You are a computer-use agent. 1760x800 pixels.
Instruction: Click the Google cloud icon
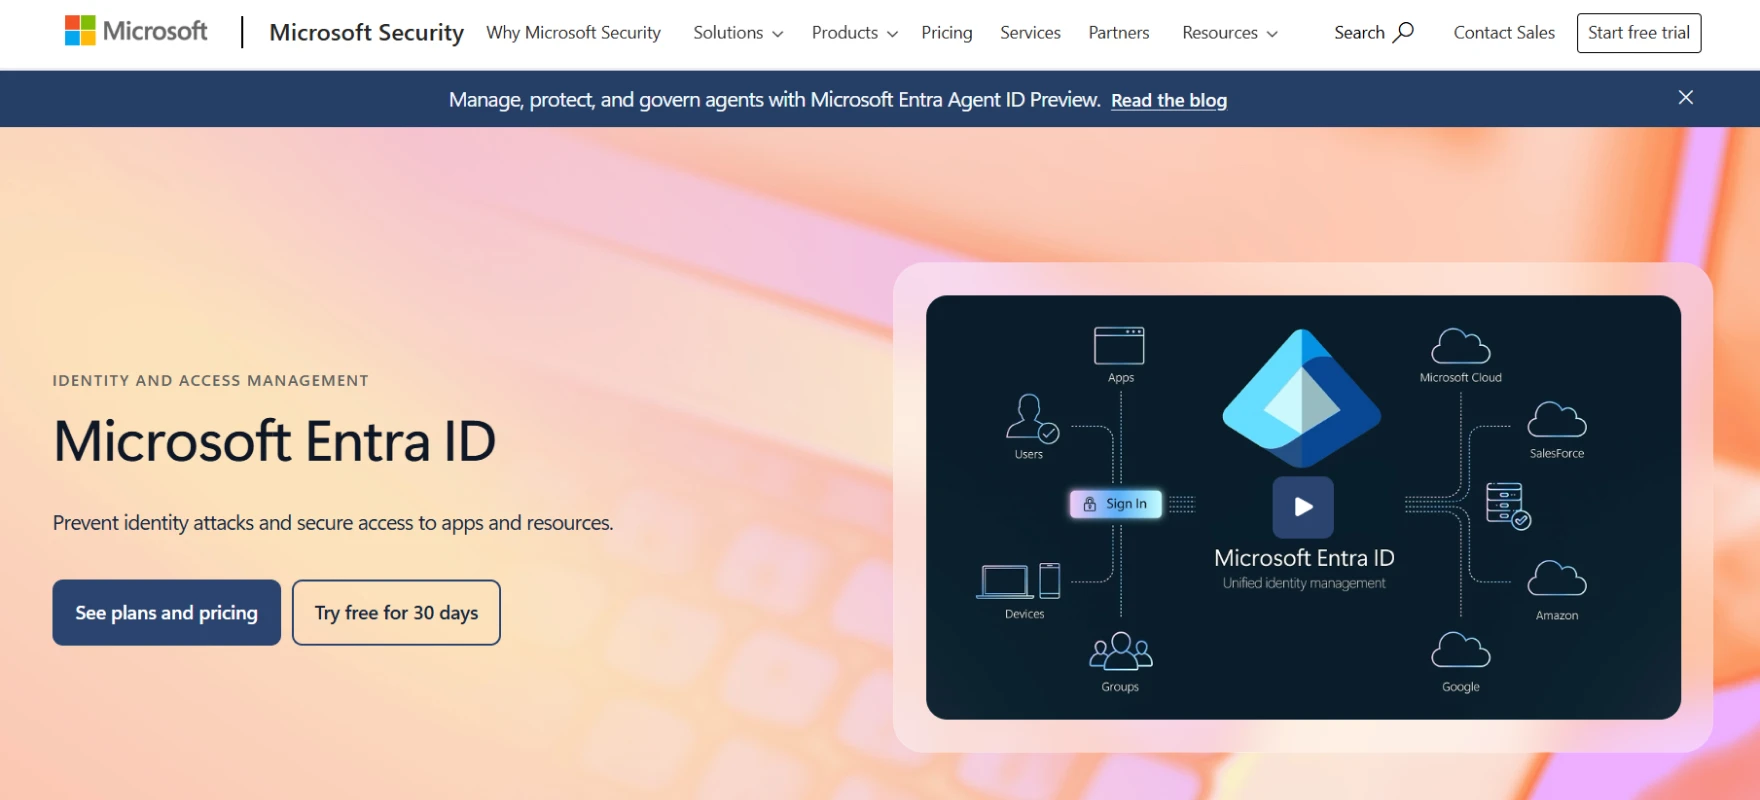point(1461,650)
